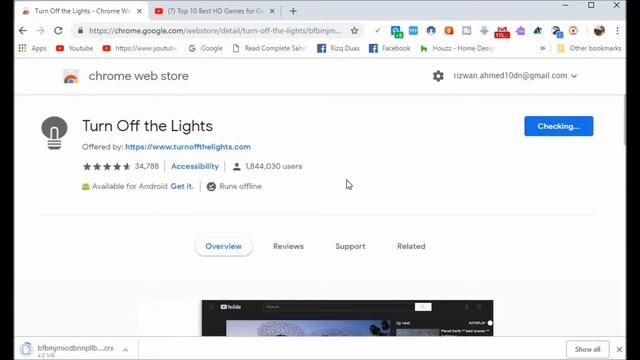Switch to the Top 10 Best HD Games tab
The width and height of the screenshot is (640, 360).
[215, 11]
